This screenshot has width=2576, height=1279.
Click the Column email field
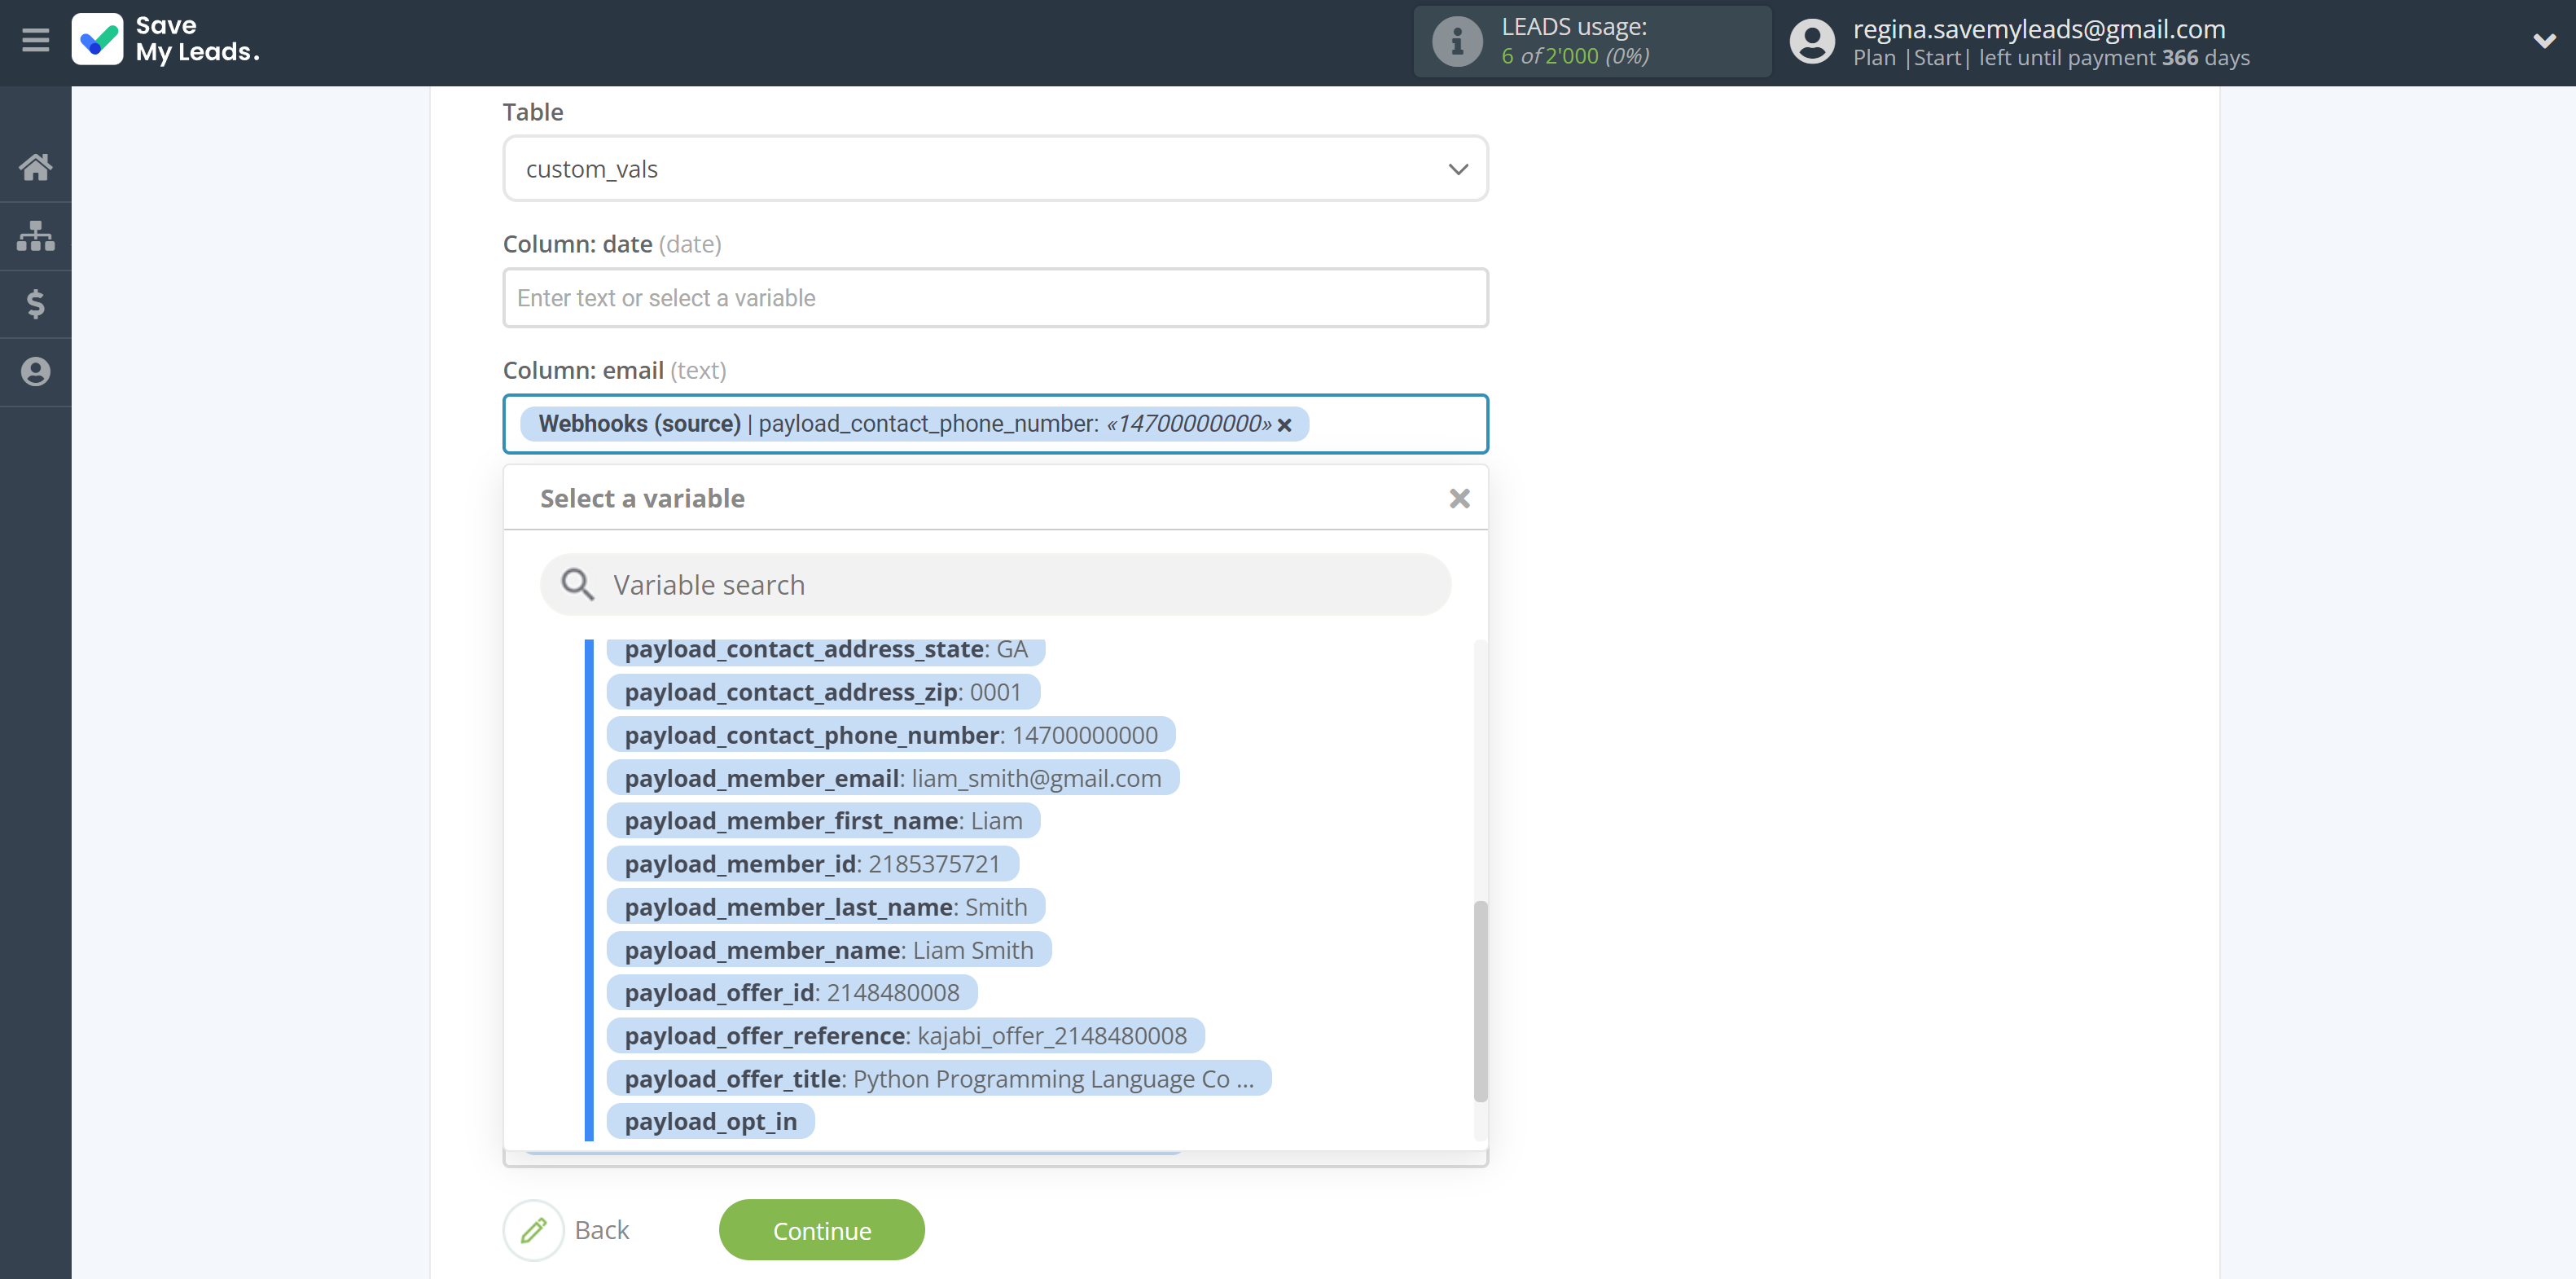[x=995, y=424]
